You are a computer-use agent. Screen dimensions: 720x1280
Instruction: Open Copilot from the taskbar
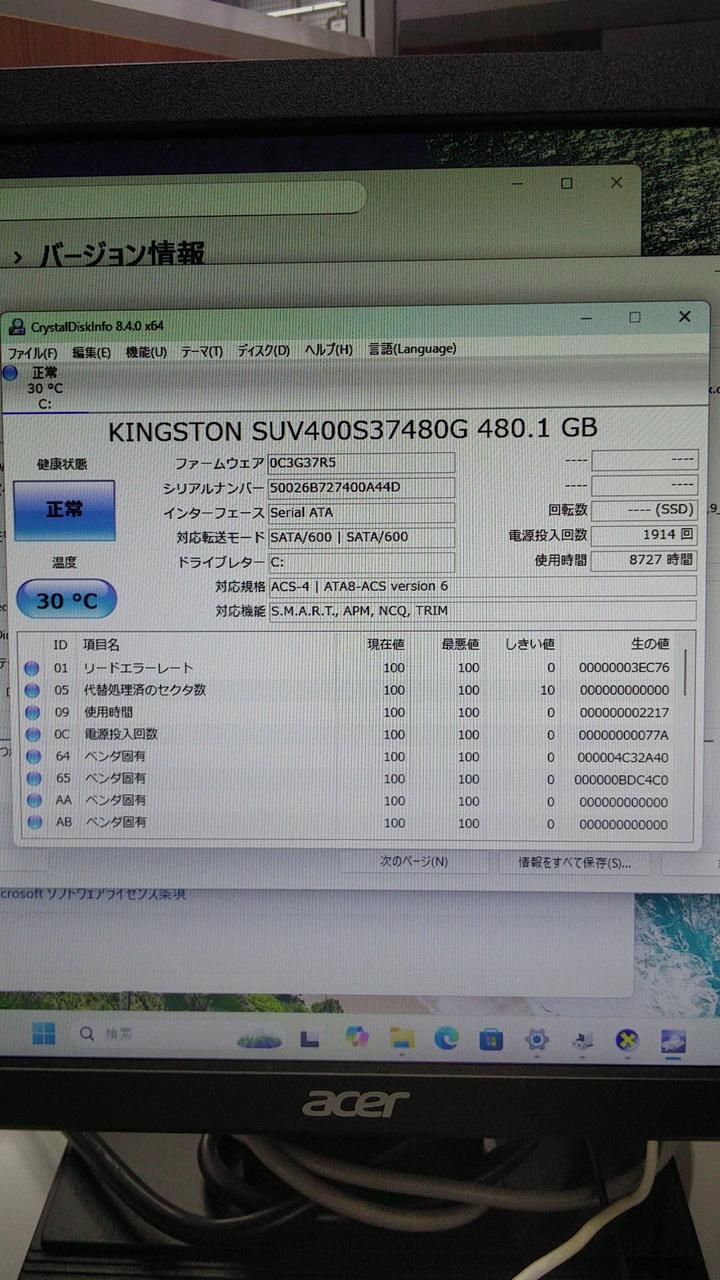[x=357, y=1036]
